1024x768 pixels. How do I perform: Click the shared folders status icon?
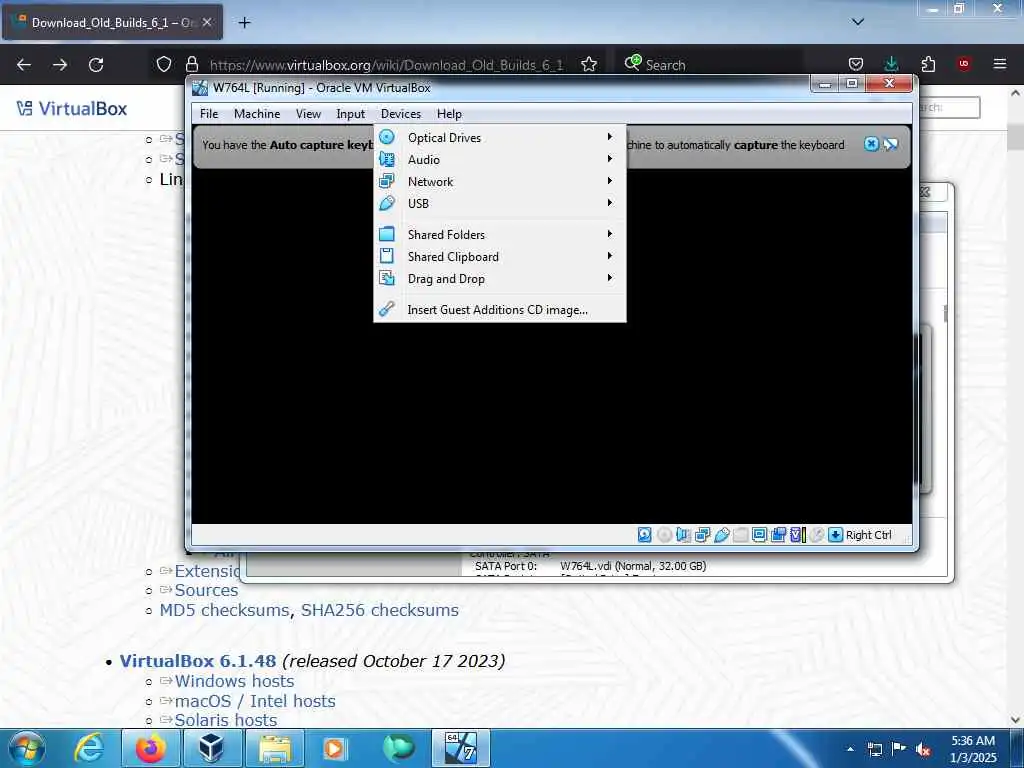(741, 535)
